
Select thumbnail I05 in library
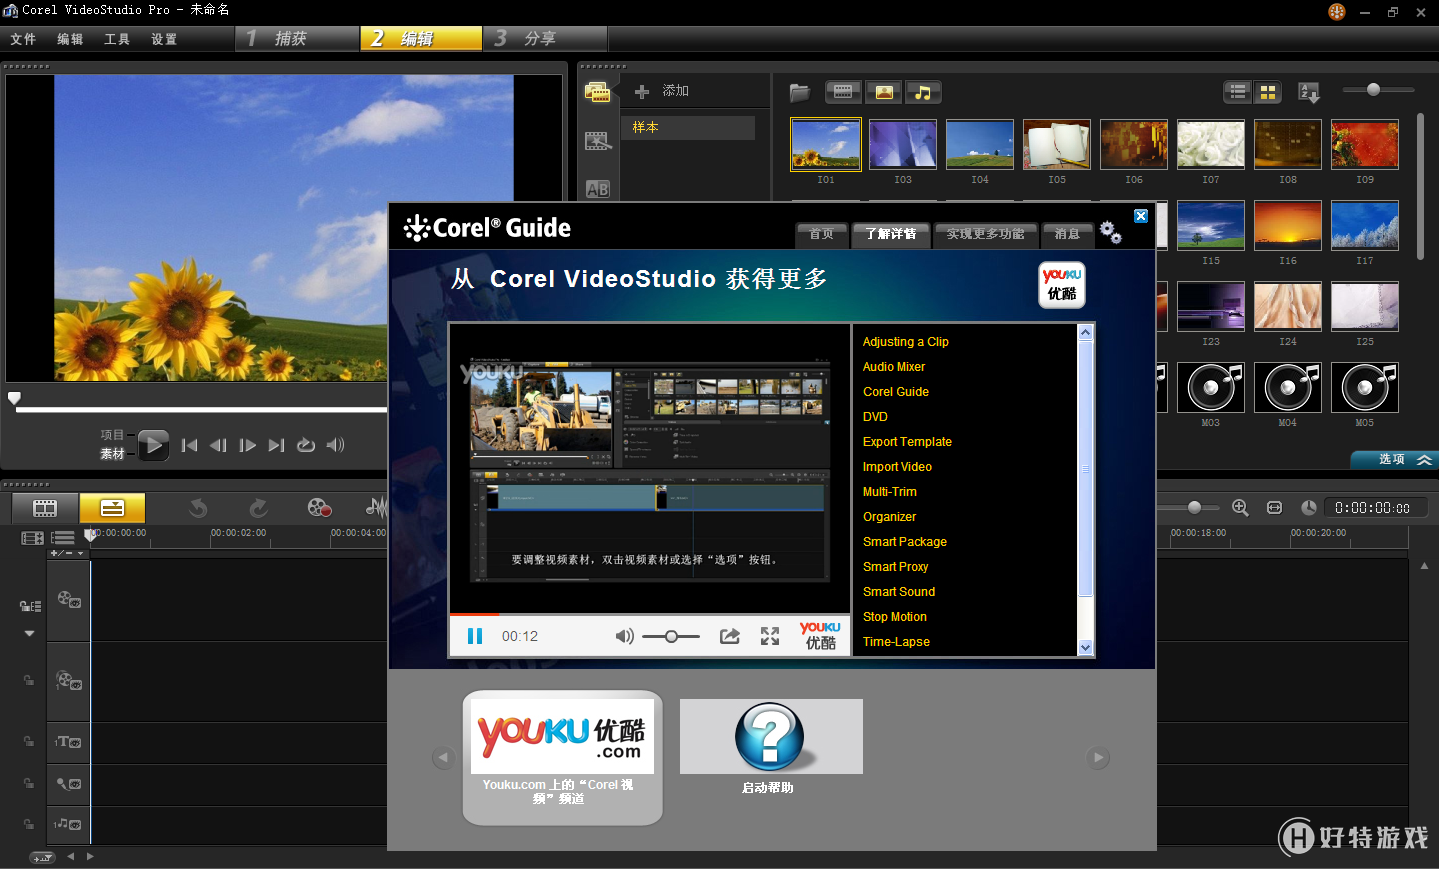pyautogui.click(x=1057, y=144)
